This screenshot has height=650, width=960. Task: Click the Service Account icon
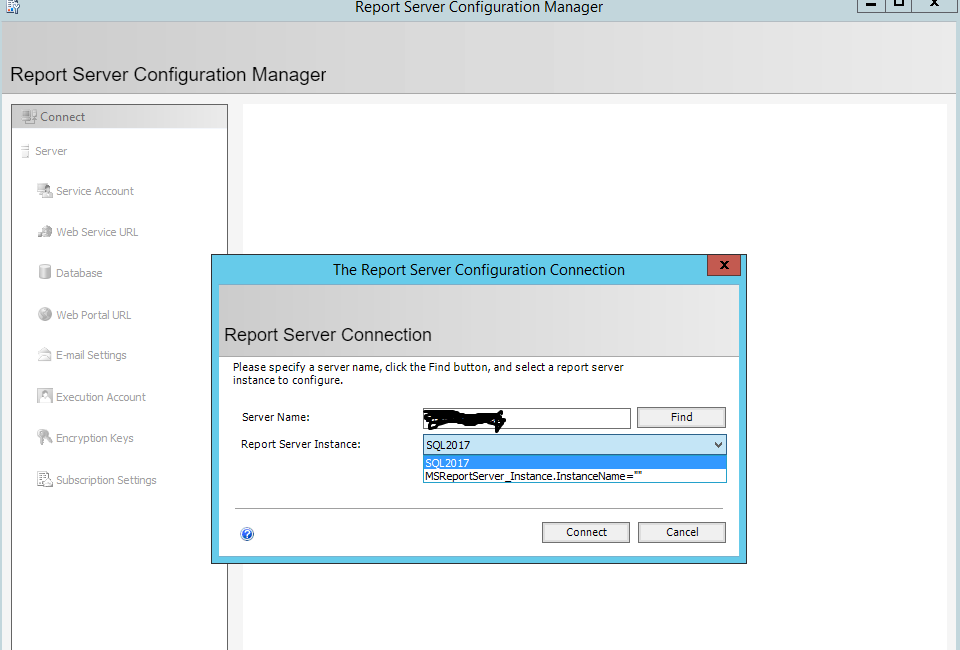pyautogui.click(x=45, y=191)
